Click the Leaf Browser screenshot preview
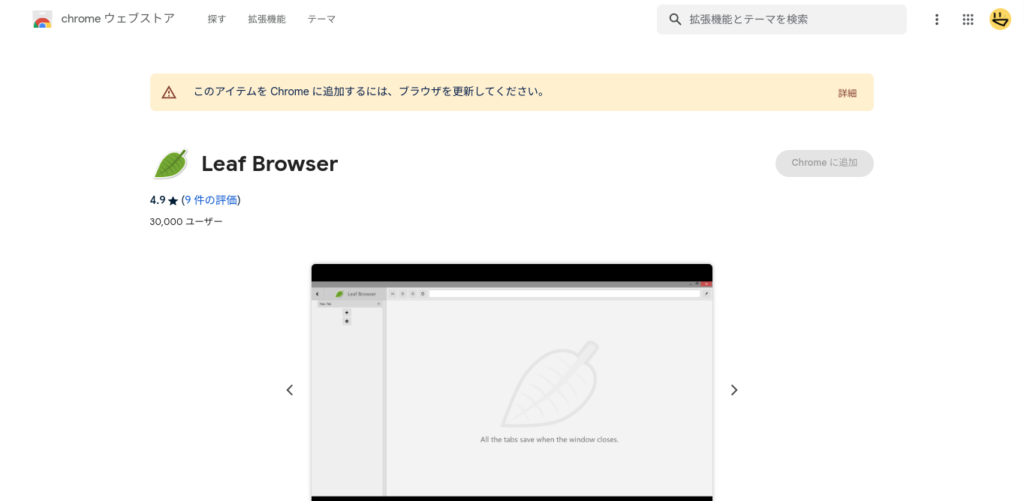 512,385
